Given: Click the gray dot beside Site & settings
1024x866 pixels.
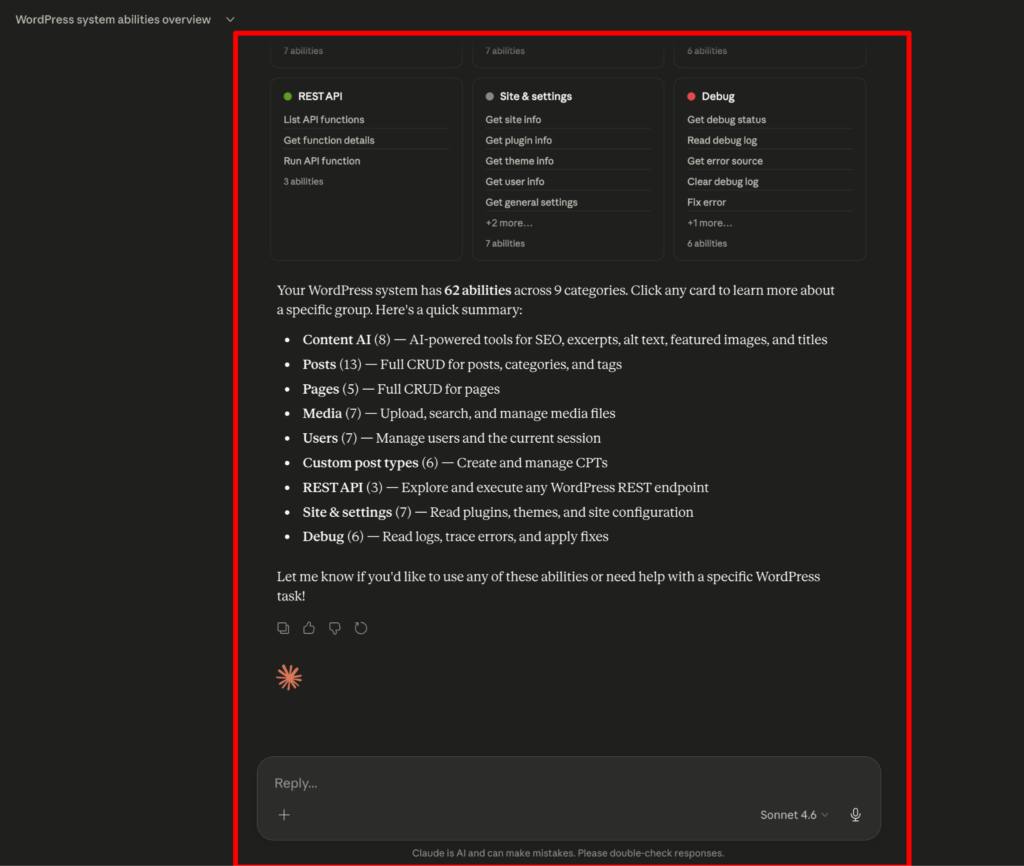Looking at the screenshot, I should [x=489, y=97].
